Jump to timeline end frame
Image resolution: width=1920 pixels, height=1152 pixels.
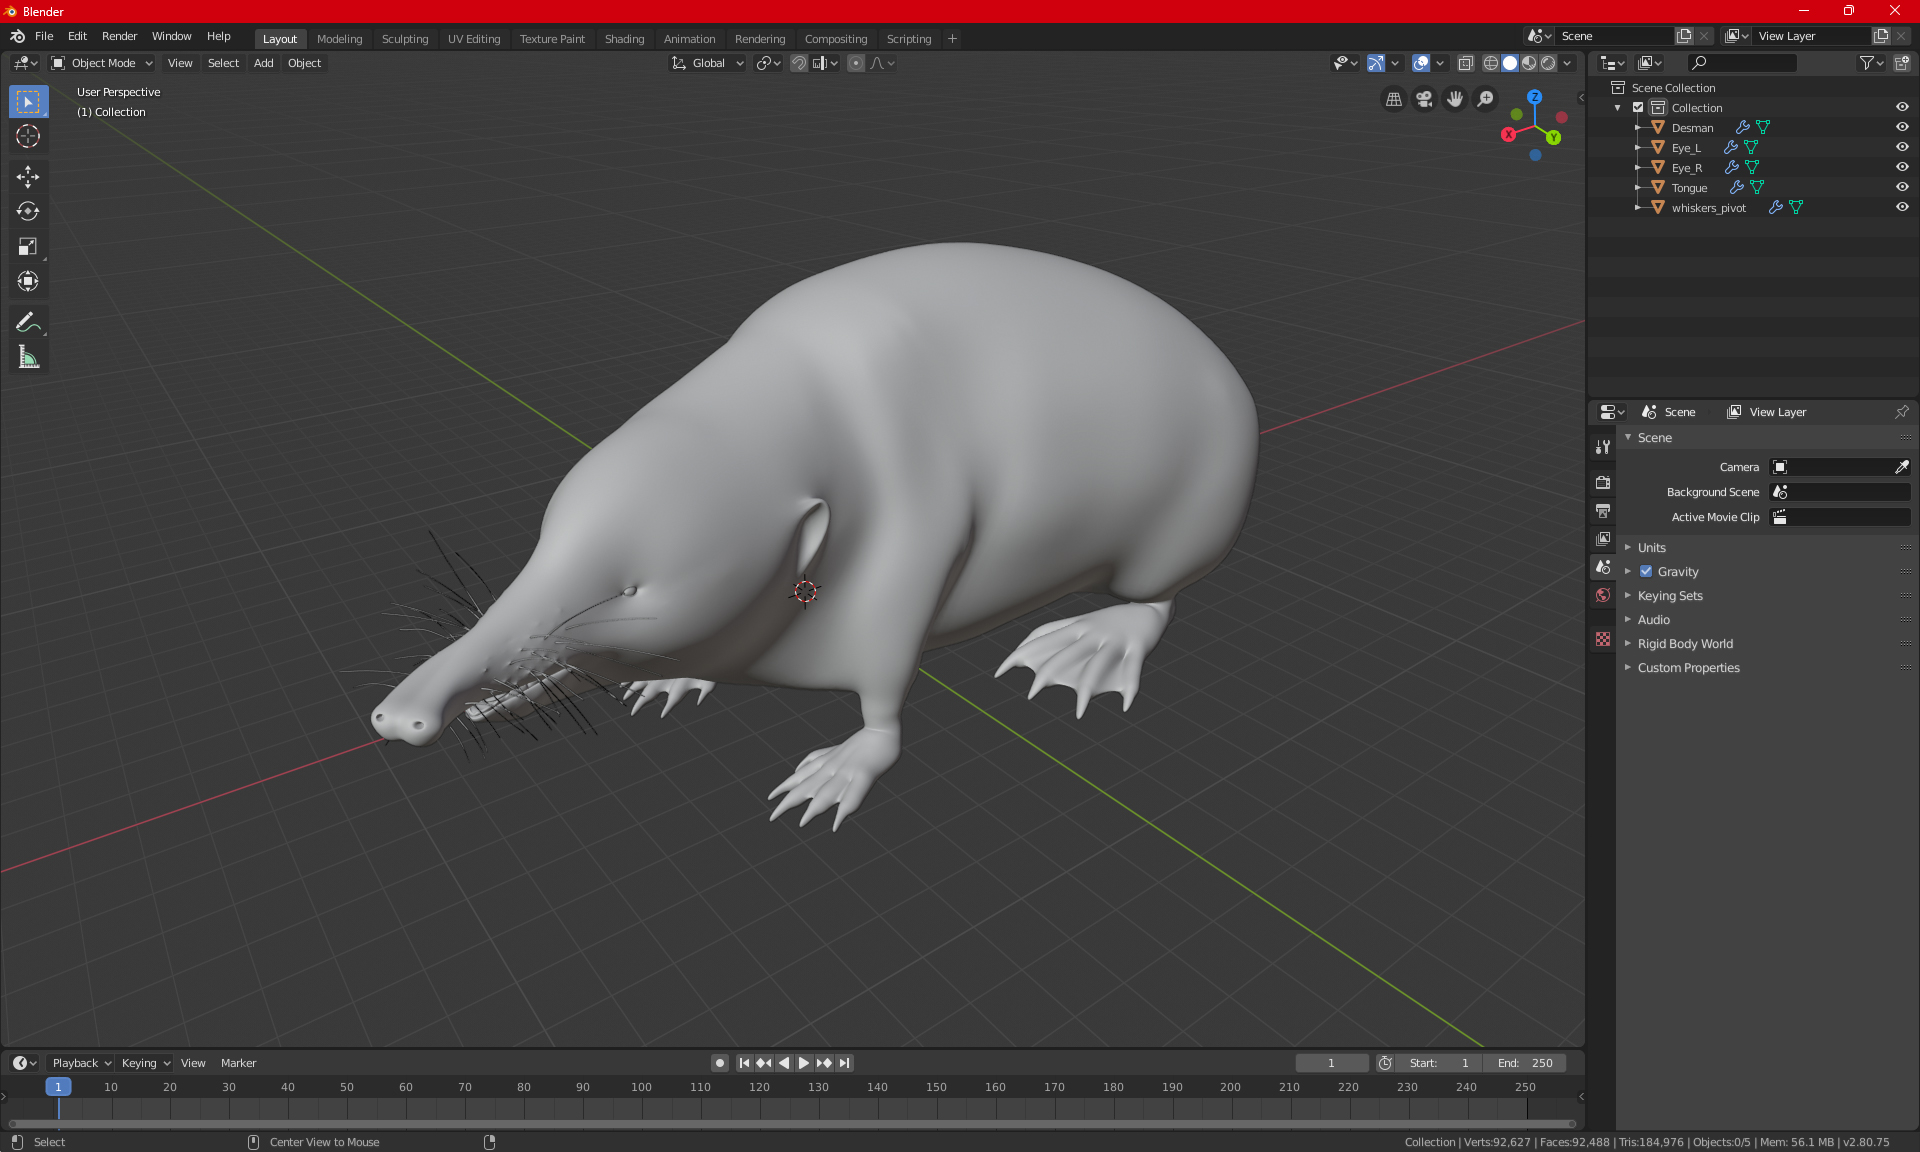point(845,1063)
